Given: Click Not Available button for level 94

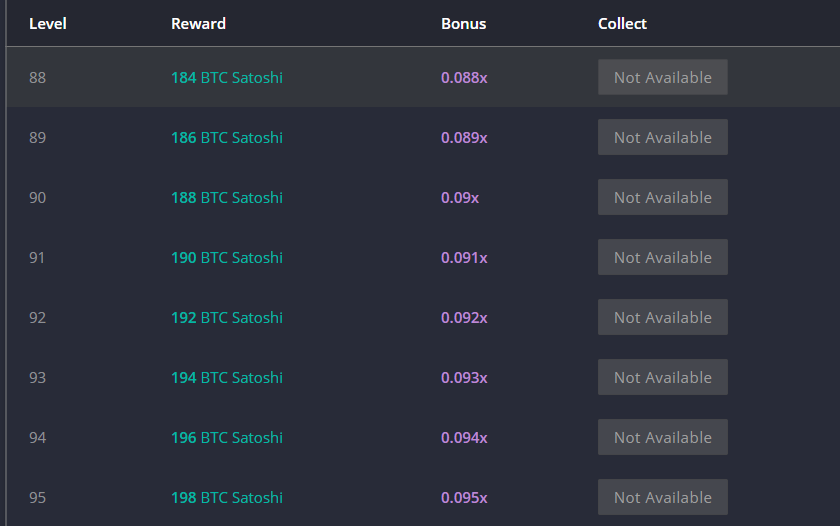Looking at the screenshot, I should (663, 437).
